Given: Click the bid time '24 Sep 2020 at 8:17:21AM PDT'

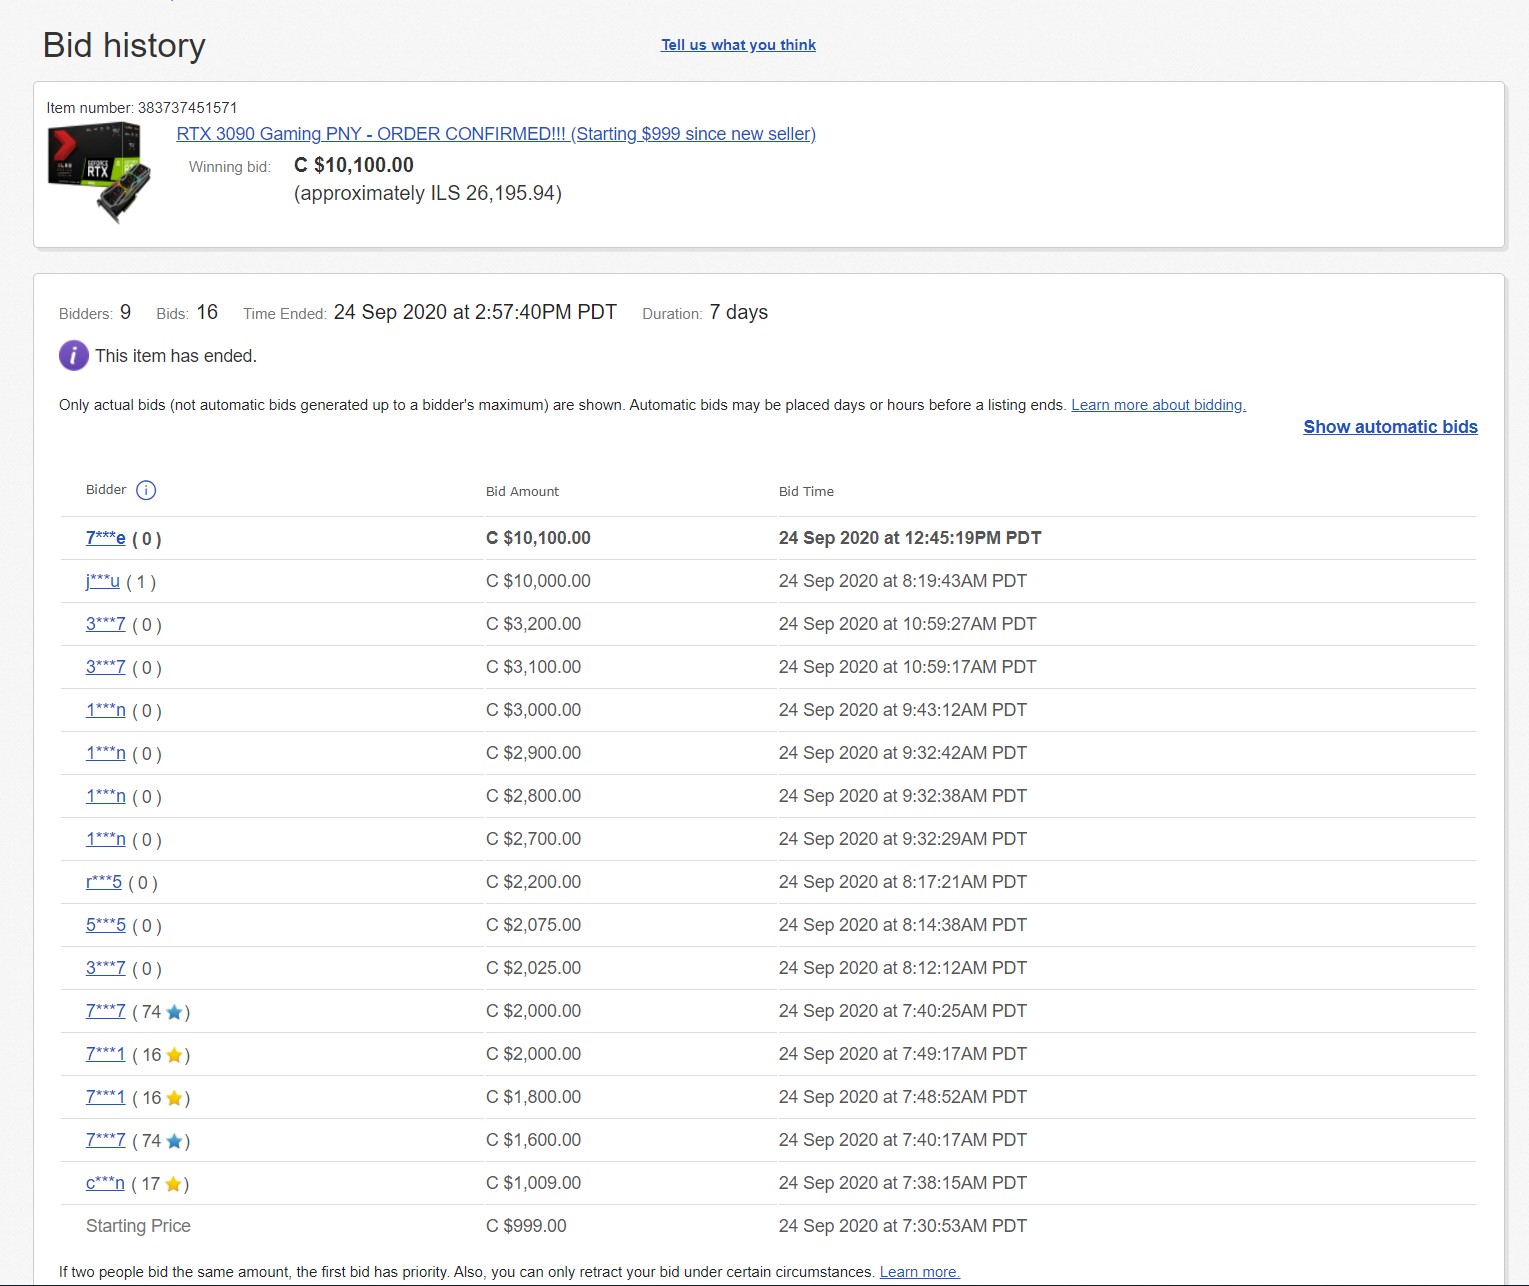Looking at the screenshot, I should coord(903,882).
